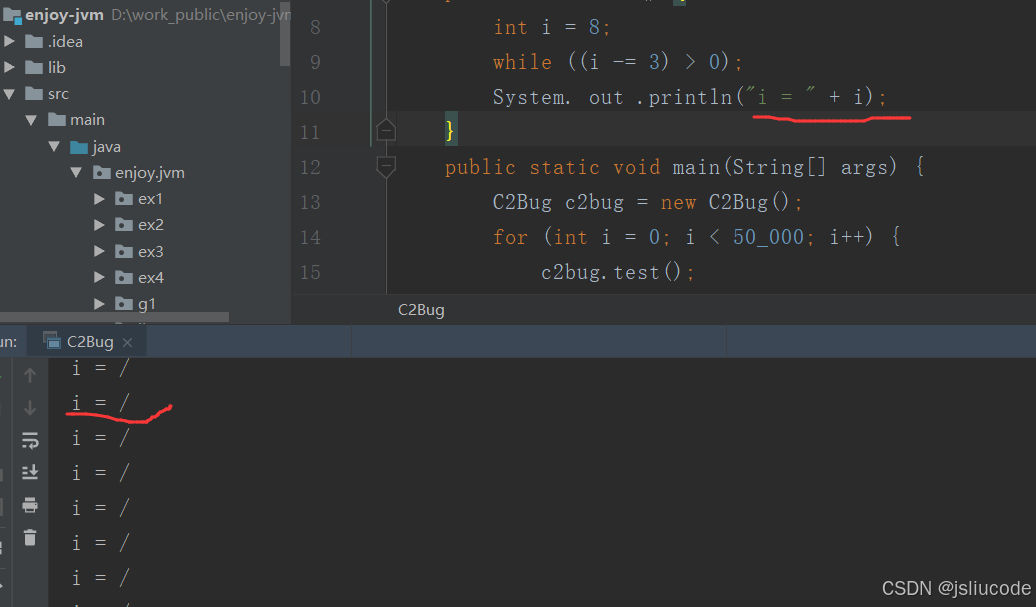Fold the main method at line 12
This screenshot has width=1036, height=607.
[x=386, y=165]
